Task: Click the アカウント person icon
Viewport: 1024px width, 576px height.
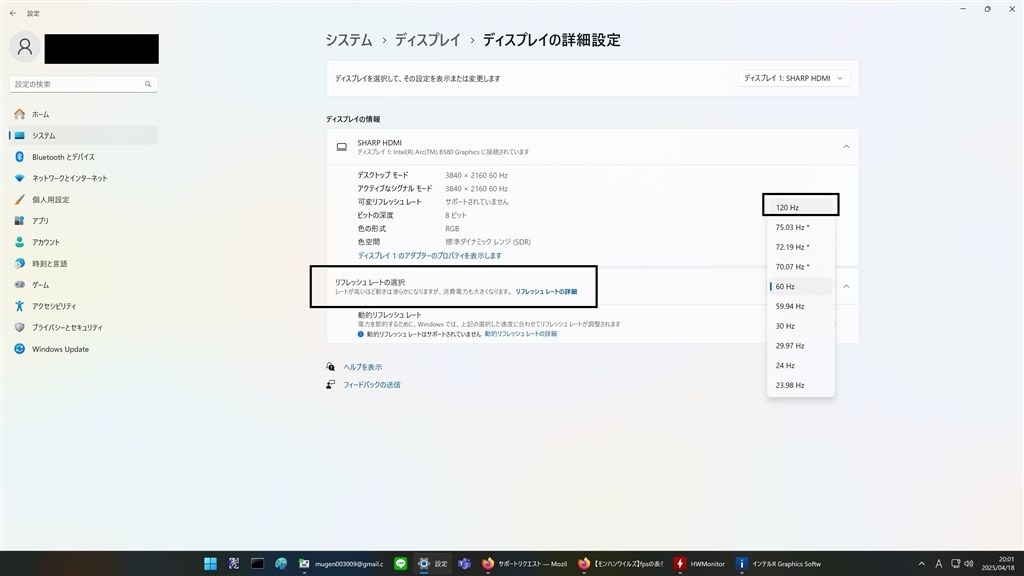Action: pyautogui.click(x=20, y=242)
